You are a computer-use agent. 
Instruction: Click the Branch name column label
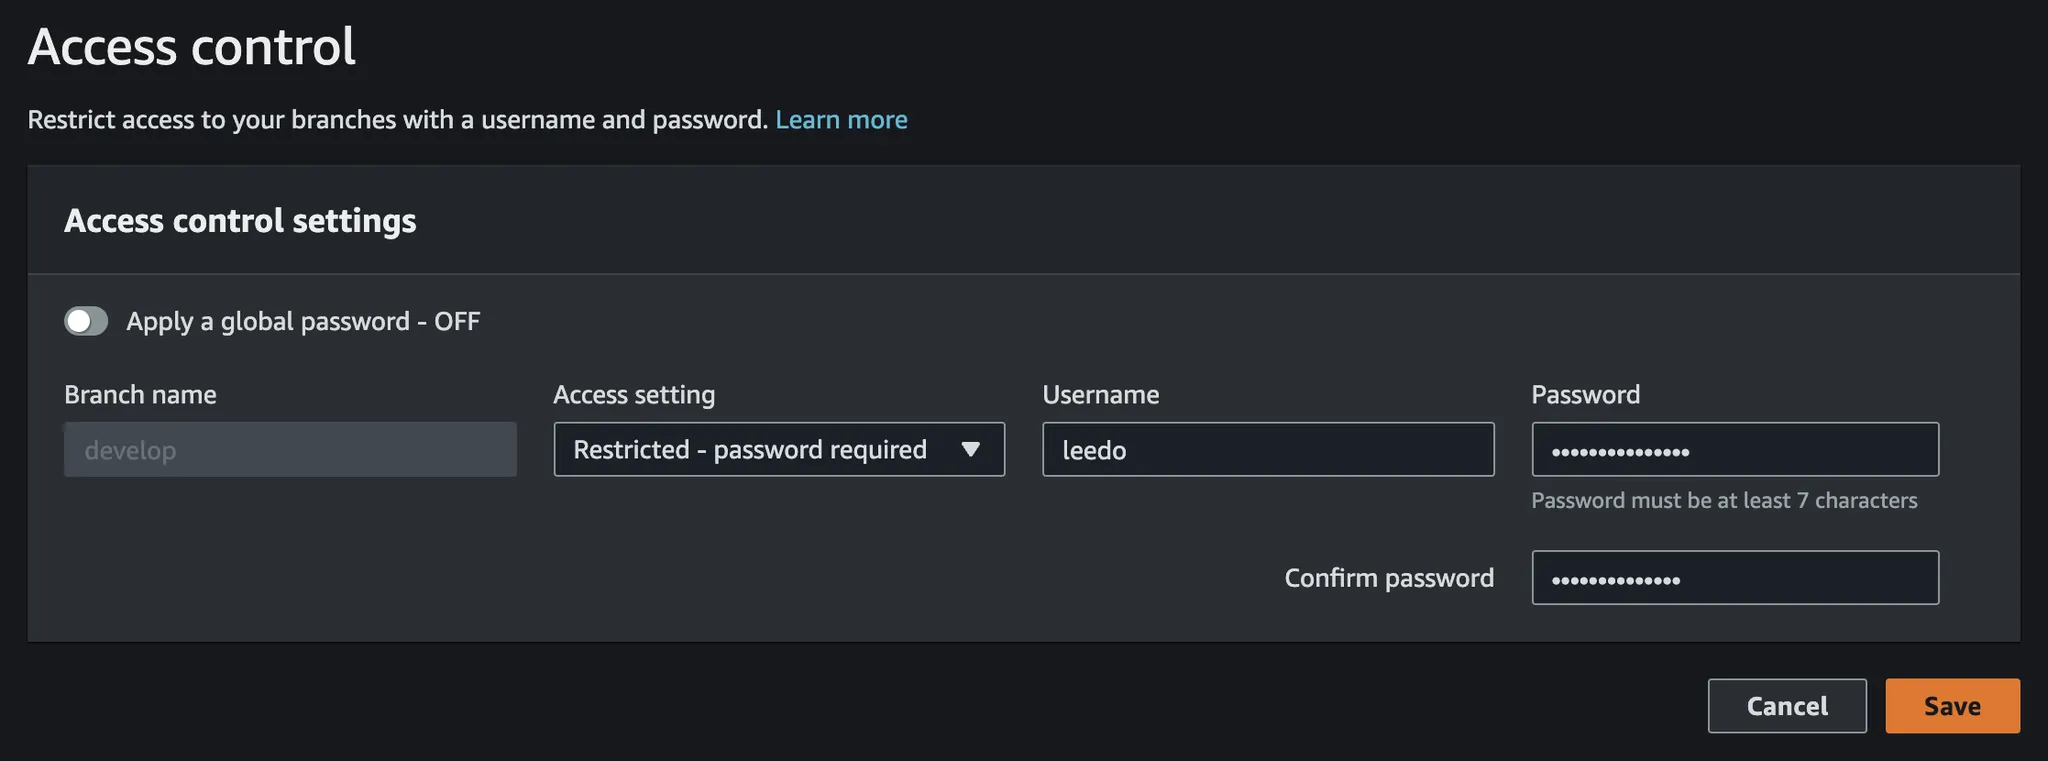click(x=140, y=395)
